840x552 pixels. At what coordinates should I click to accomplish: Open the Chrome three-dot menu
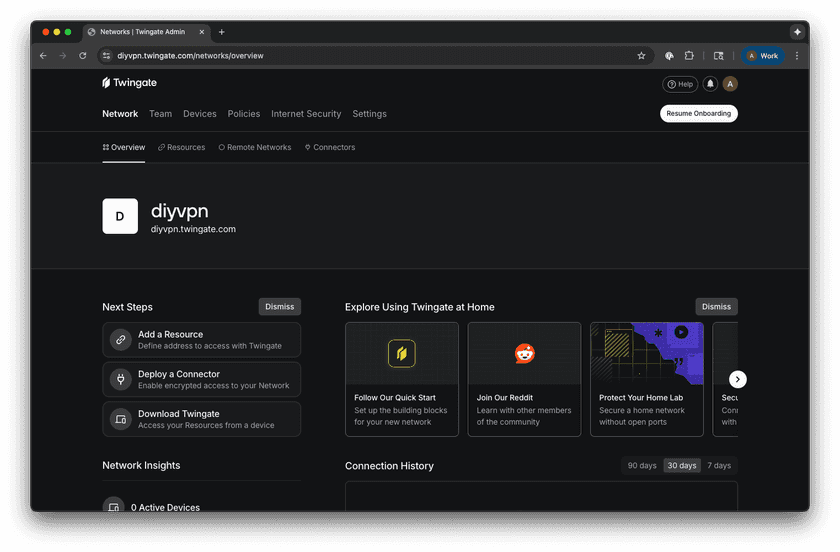tap(797, 56)
